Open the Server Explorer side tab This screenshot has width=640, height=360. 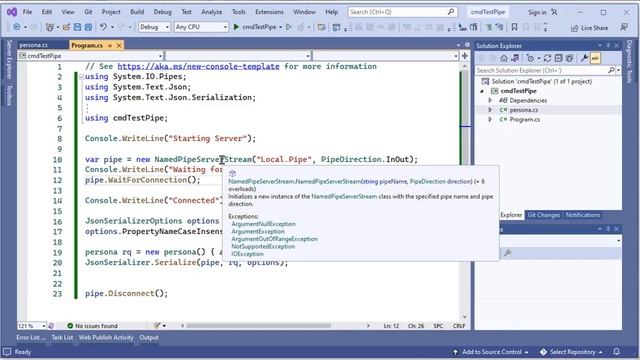point(9,60)
